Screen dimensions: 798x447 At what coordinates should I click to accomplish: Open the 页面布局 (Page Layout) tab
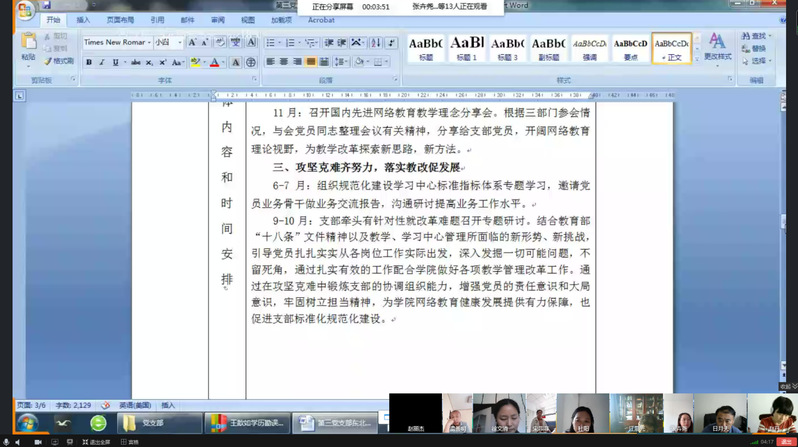coord(120,19)
